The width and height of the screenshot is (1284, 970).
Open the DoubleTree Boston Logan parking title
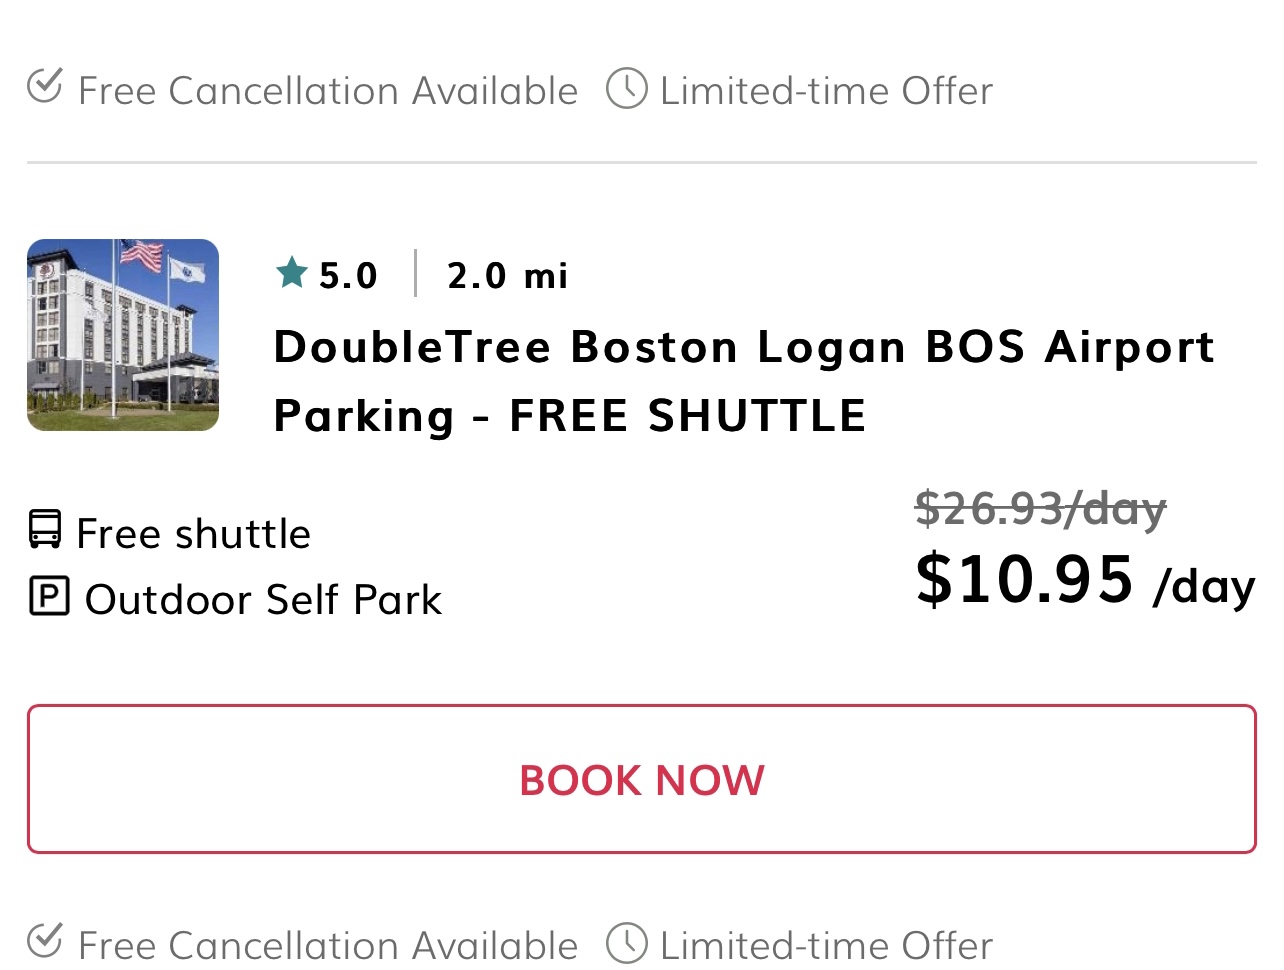coord(743,381)
